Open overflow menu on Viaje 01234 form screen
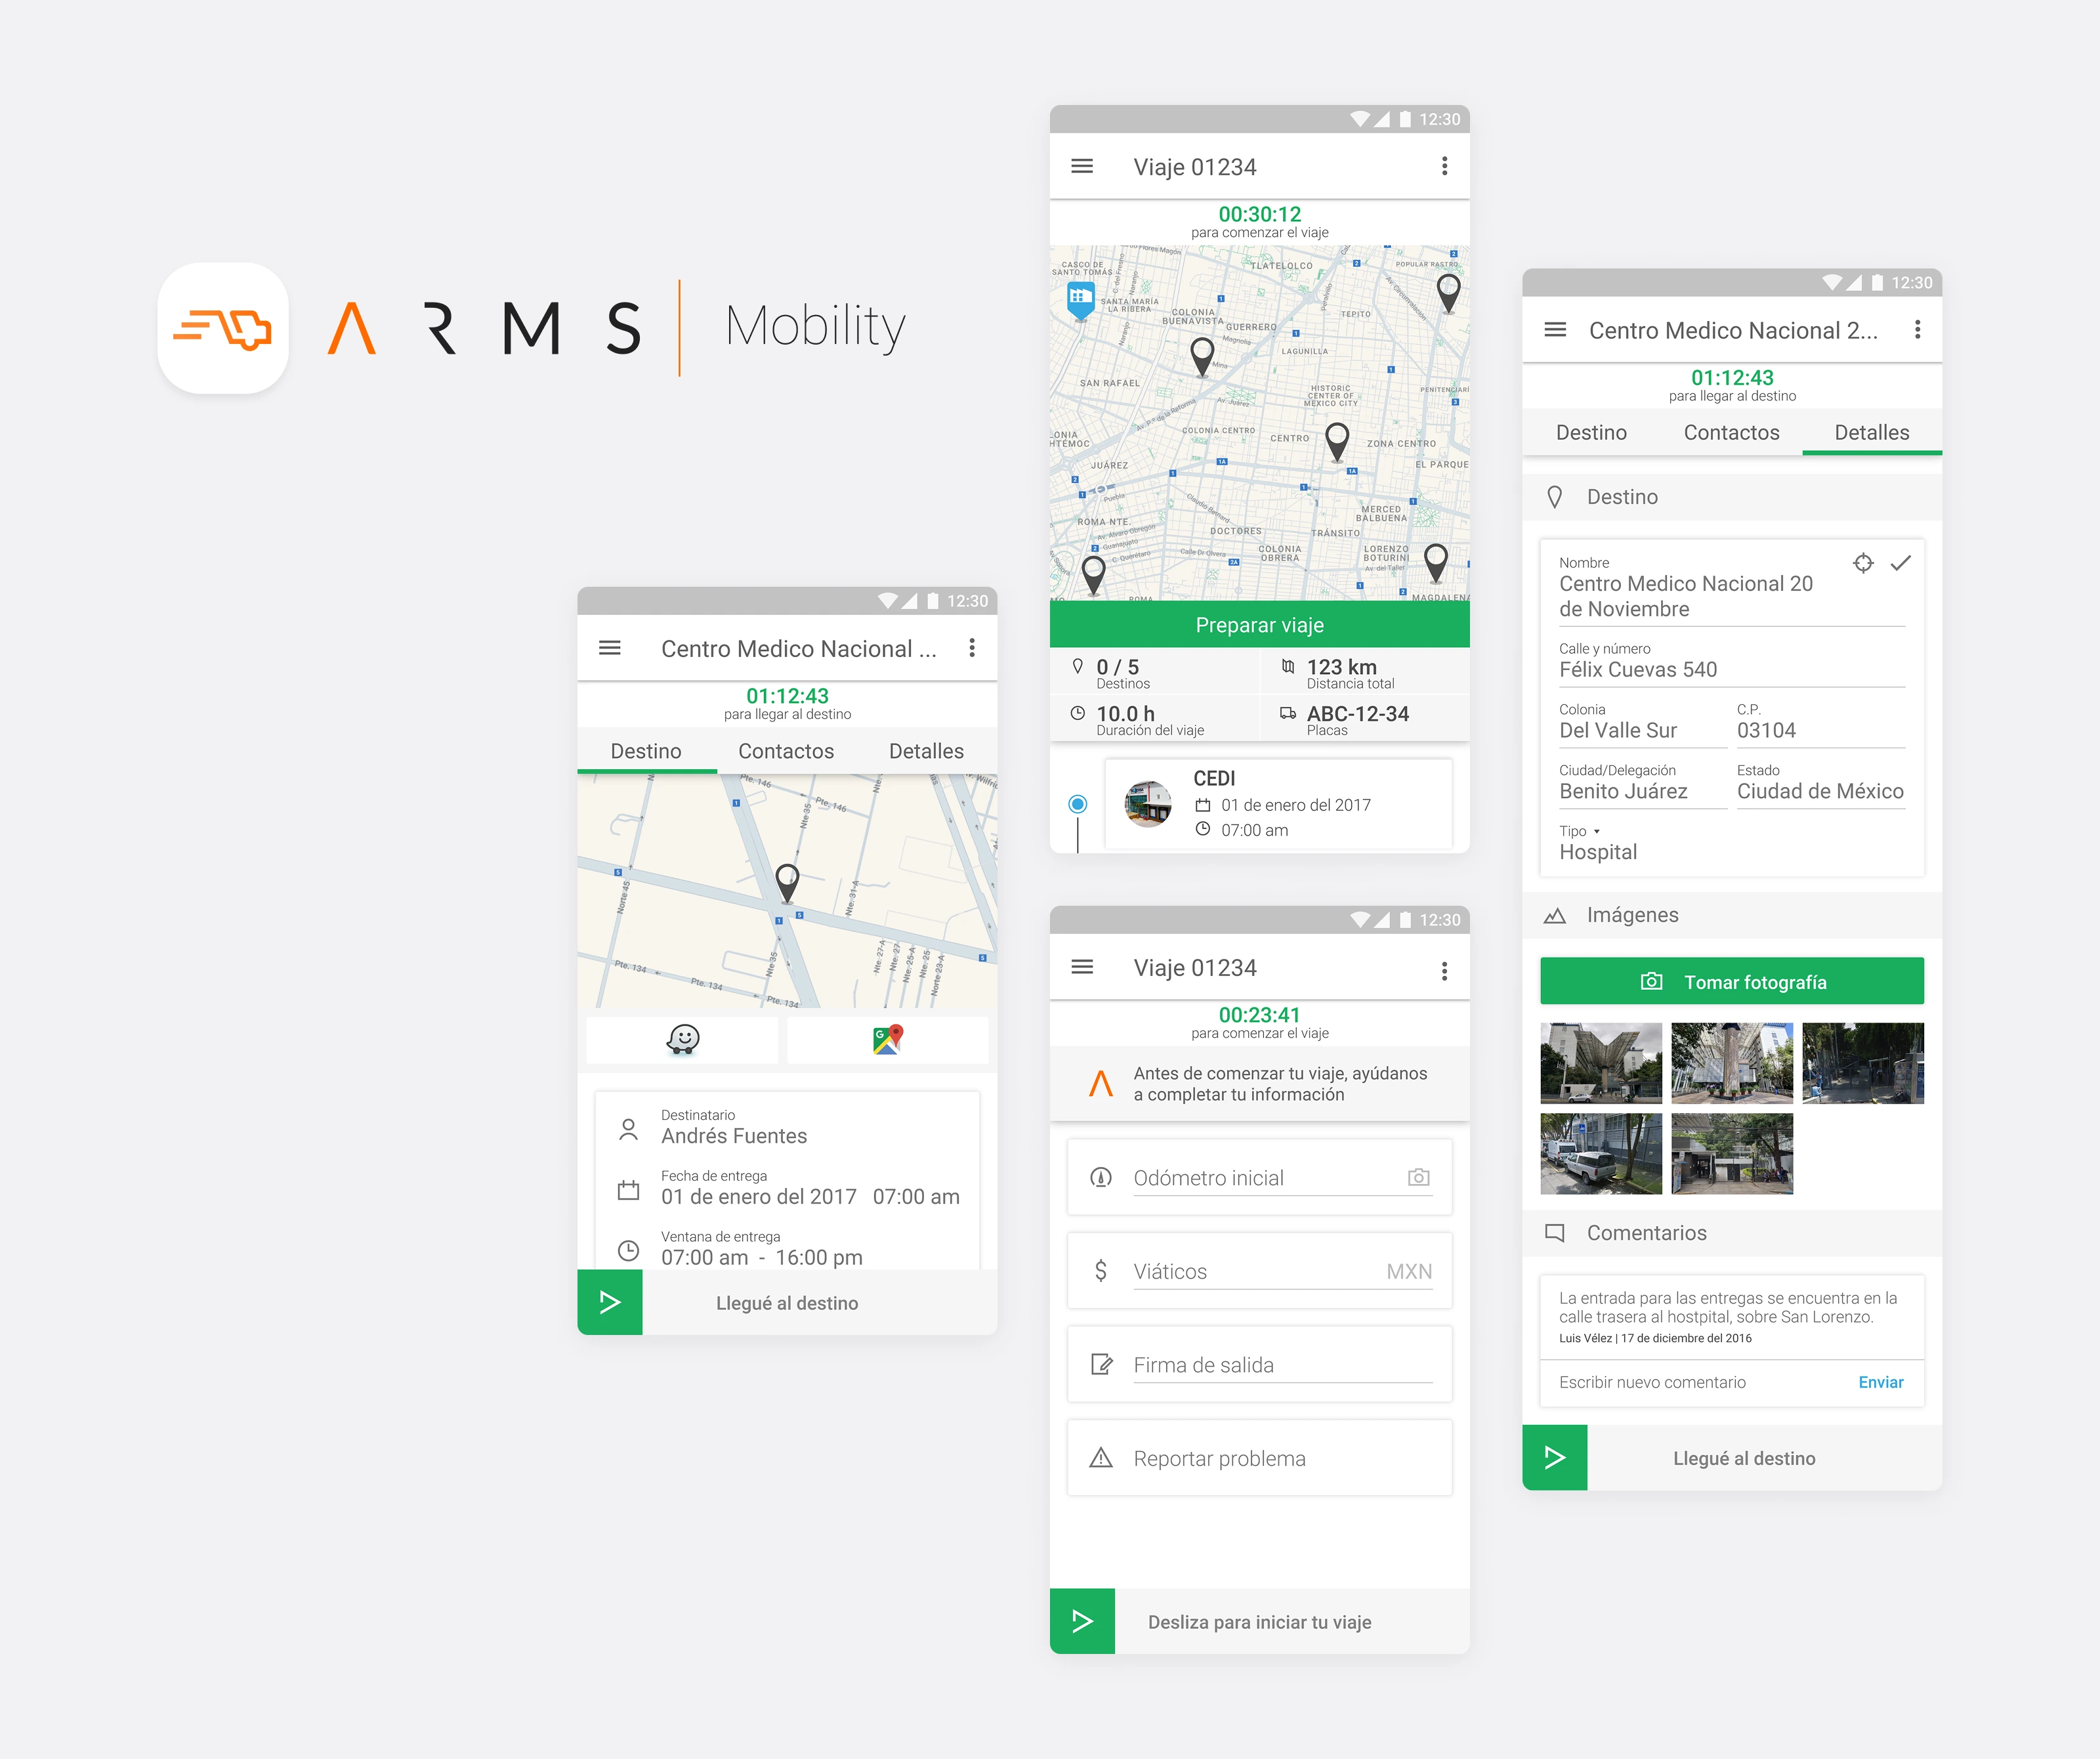Screen dimensions: 2100x1759 pyautogui.click(x=1443, y=970)
